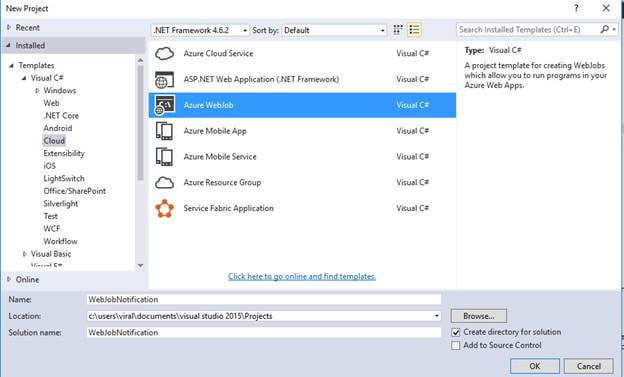Collapse the Visual C# tree node
624x377 pixels.
coord(24,78)
